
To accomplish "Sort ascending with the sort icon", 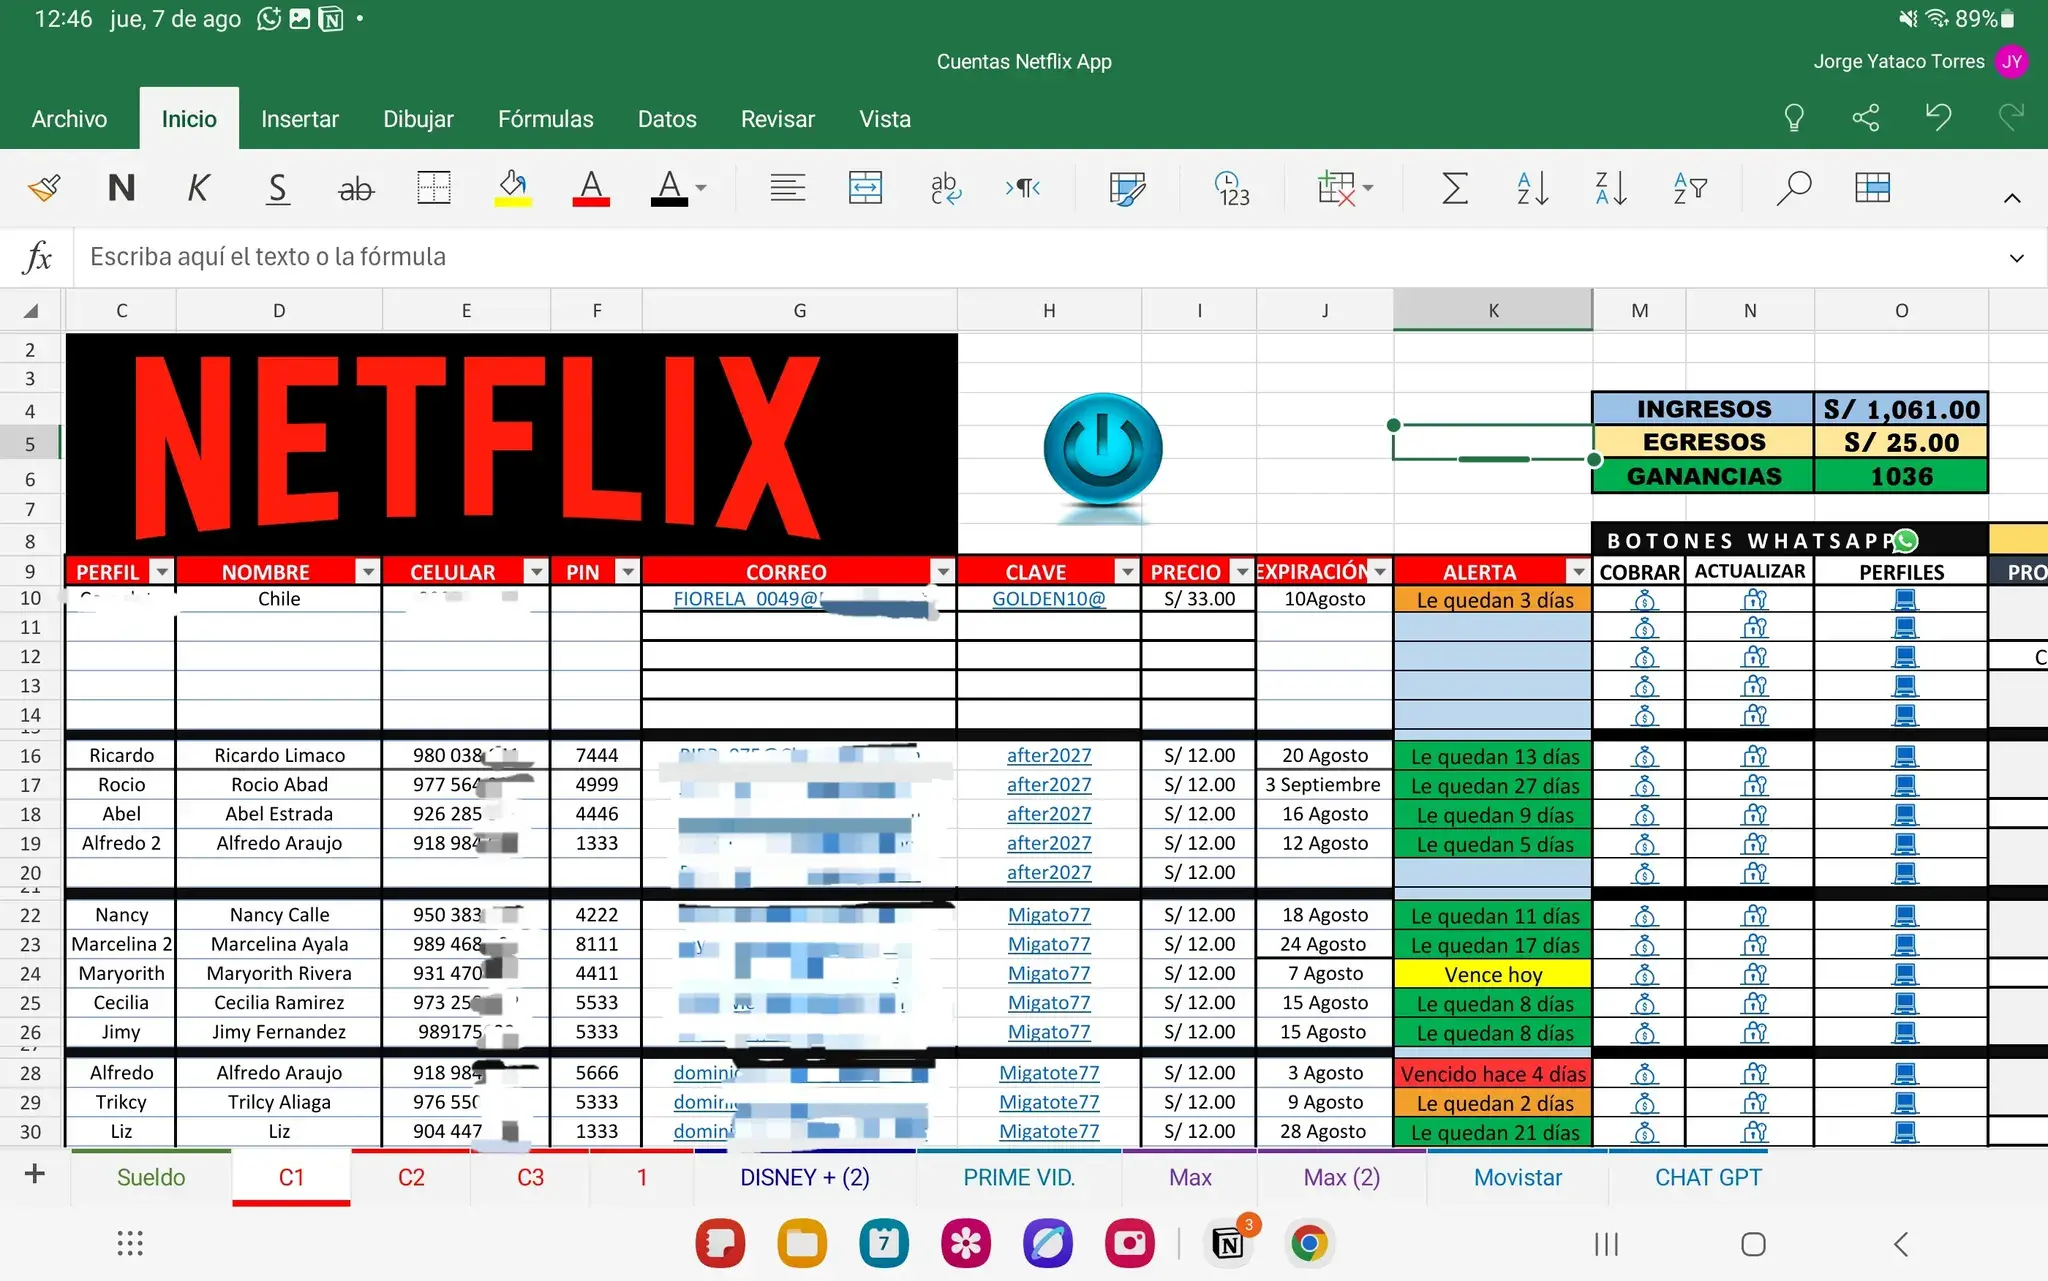I will point(1532,188).
